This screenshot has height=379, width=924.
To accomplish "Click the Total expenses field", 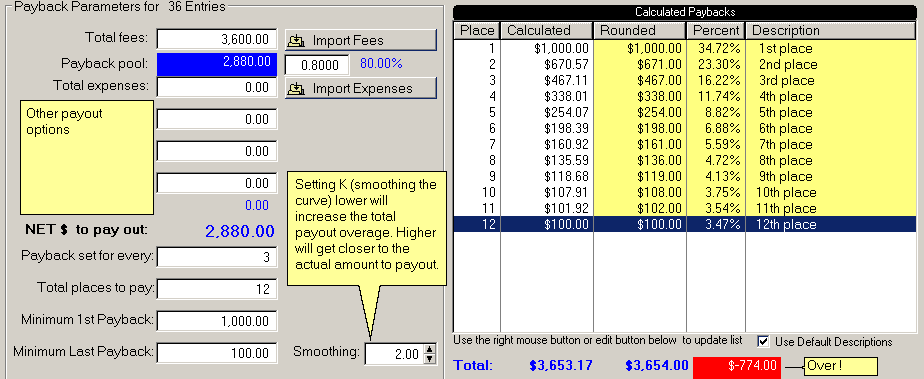I will (x=216, y=87).
